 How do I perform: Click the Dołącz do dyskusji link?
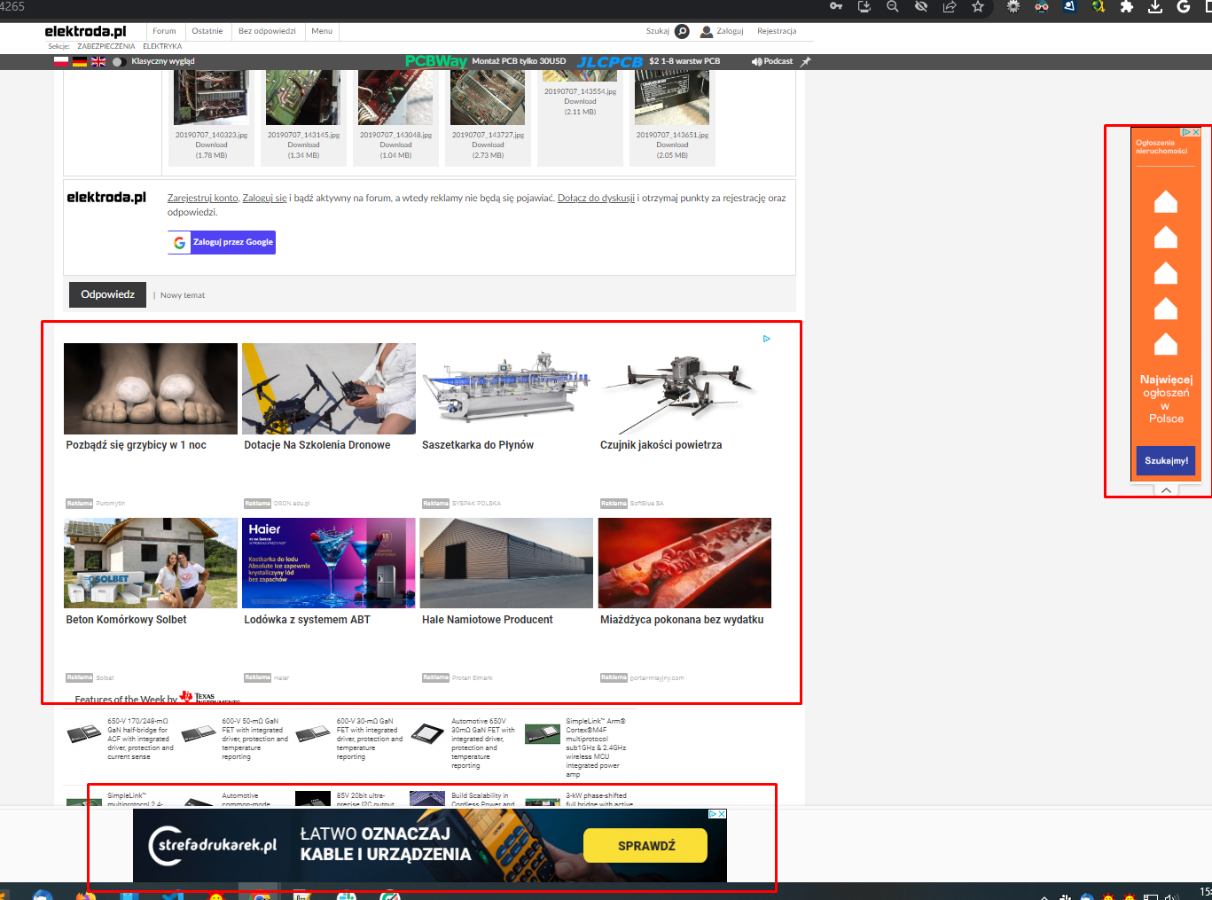point(596,198)
